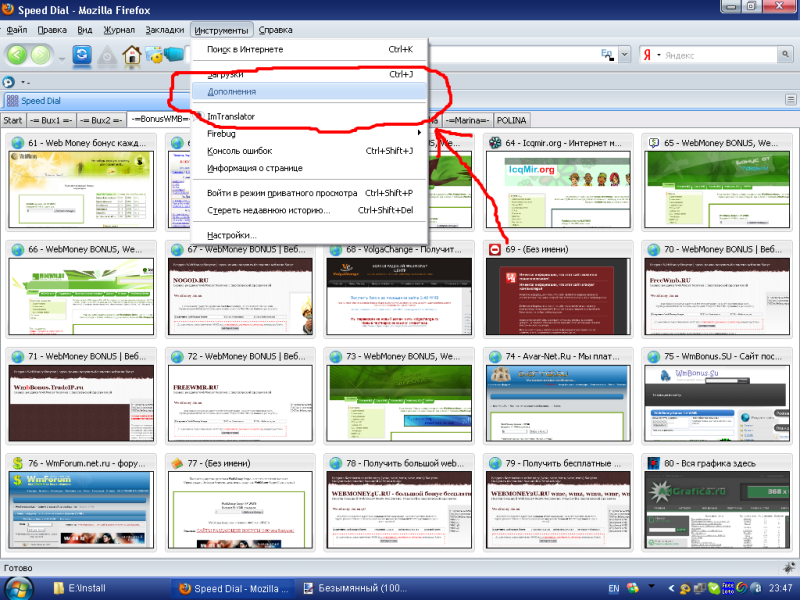Open Настройки… from the menu
This screenshot has width=800, height=600.
click(x=310, y=235)
